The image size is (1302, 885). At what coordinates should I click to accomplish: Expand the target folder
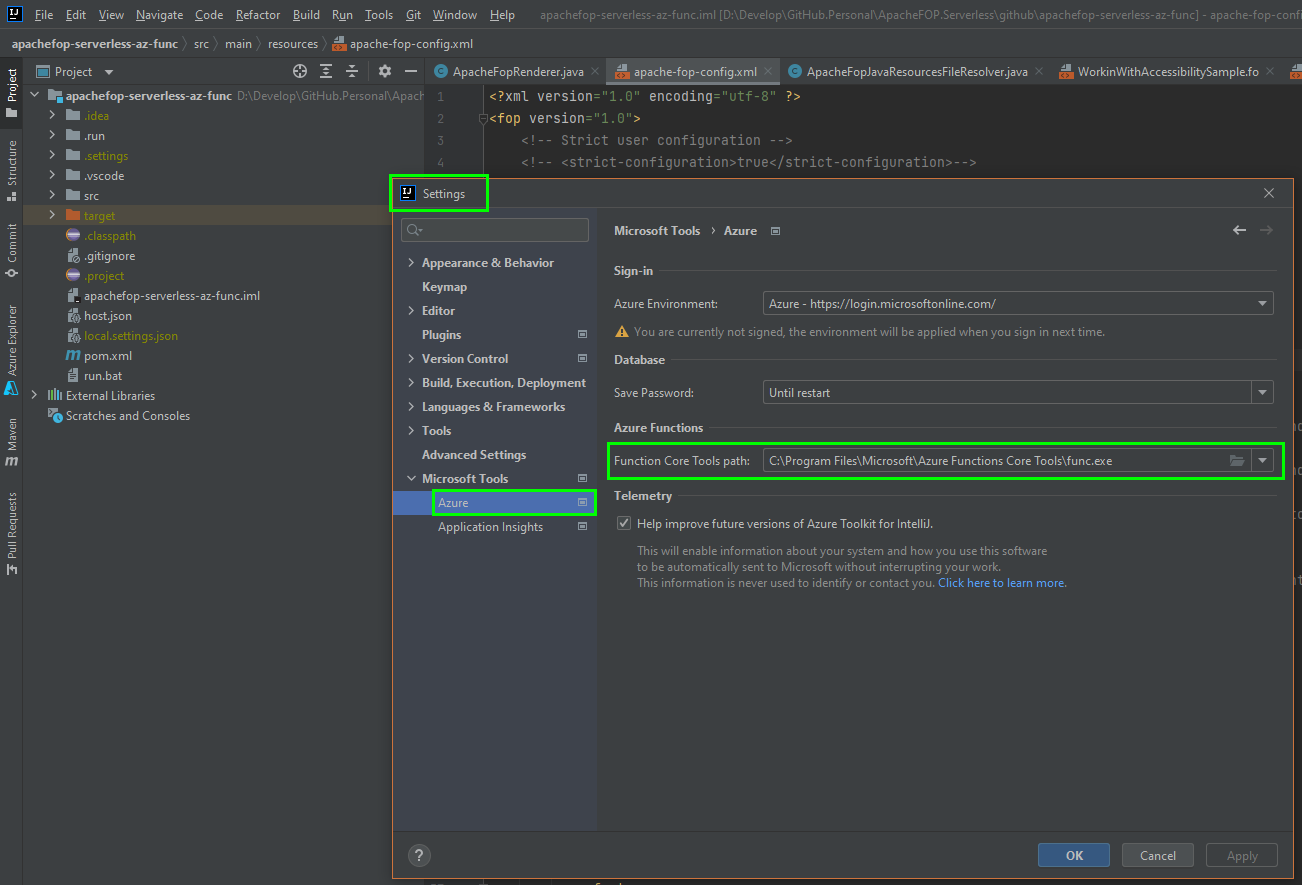coord(52,216)
